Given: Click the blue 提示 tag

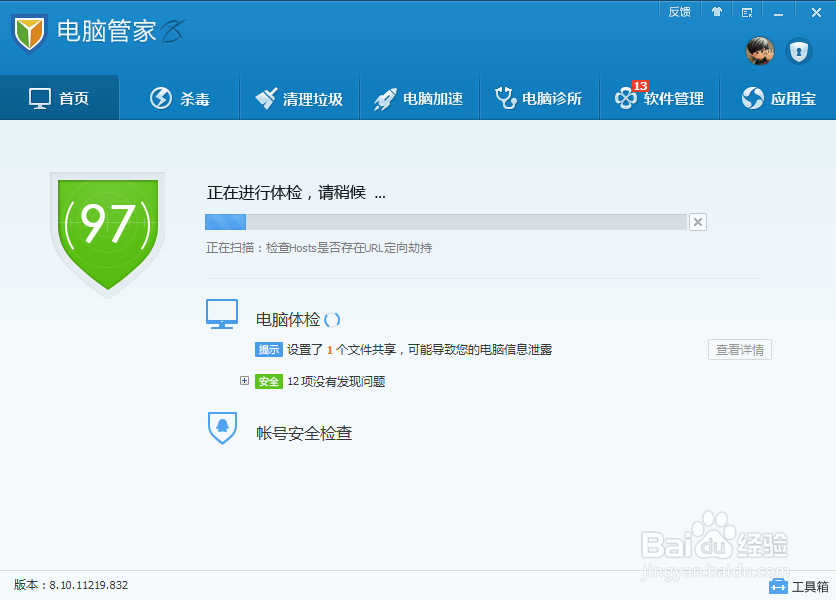Looking at the screenshot, I should 269,350.
